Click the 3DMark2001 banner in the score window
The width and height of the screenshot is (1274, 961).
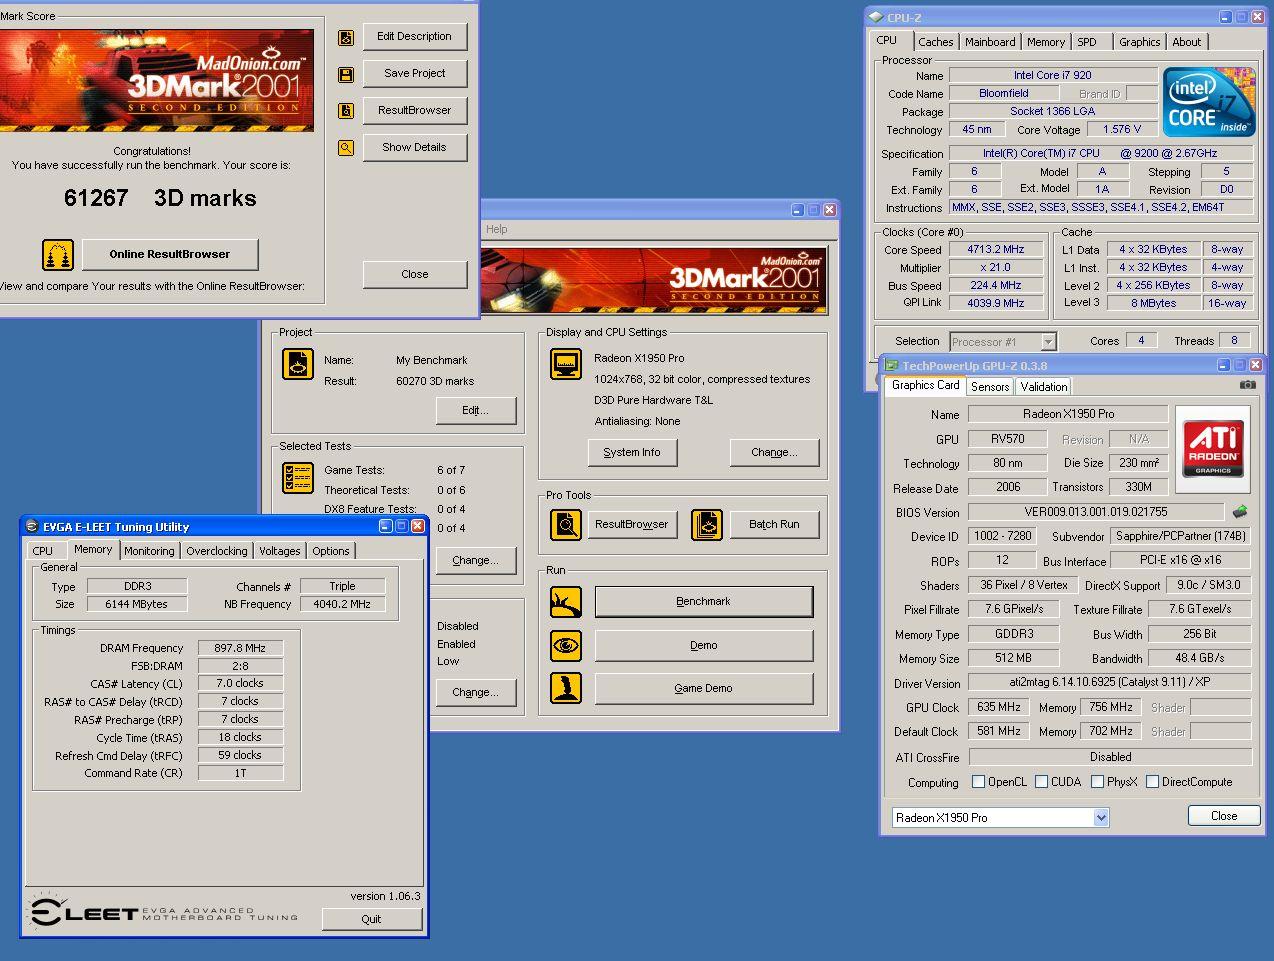(157, 80)
